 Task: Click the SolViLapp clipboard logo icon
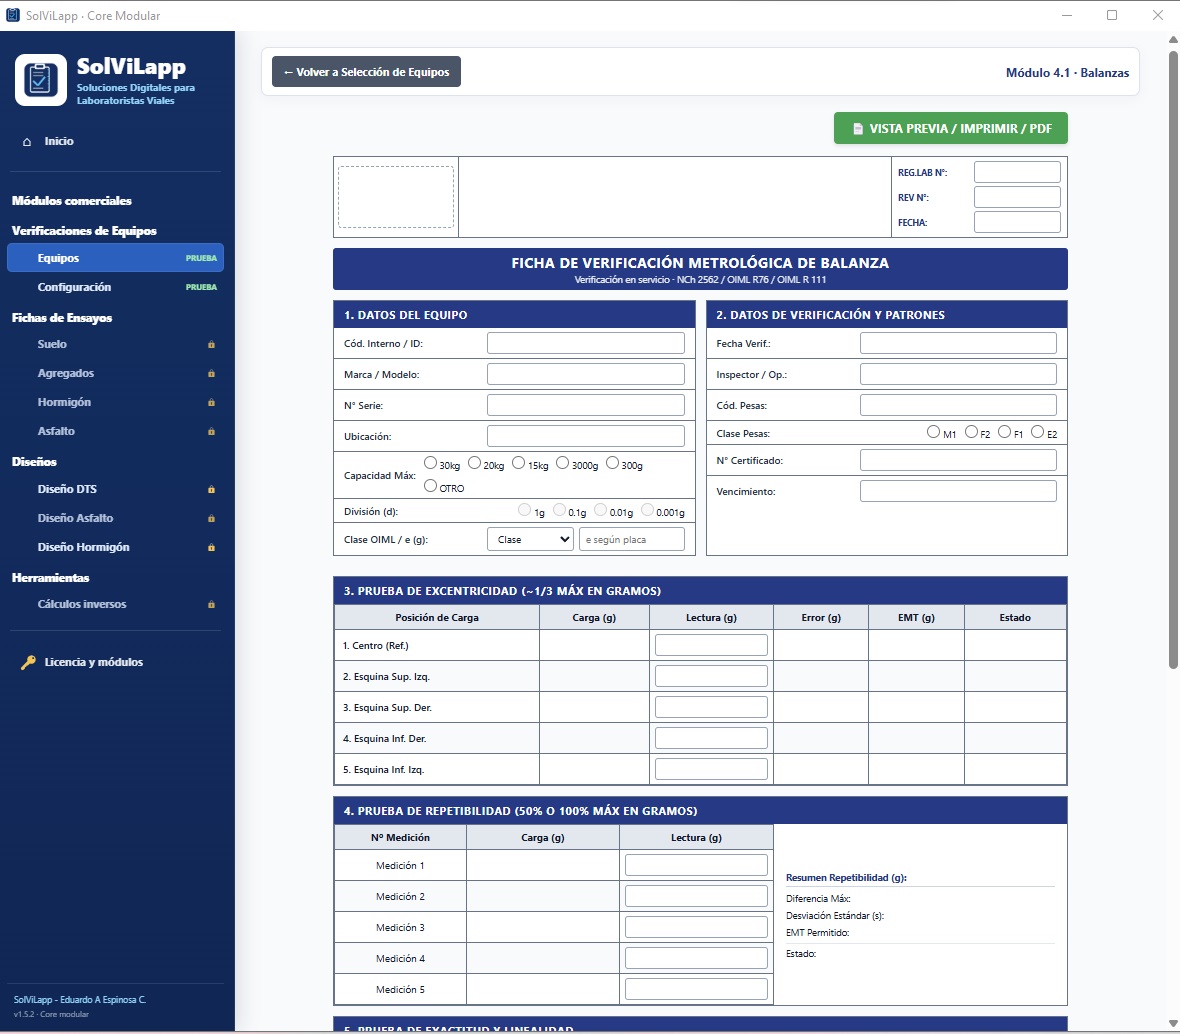[x=41, y=80]
